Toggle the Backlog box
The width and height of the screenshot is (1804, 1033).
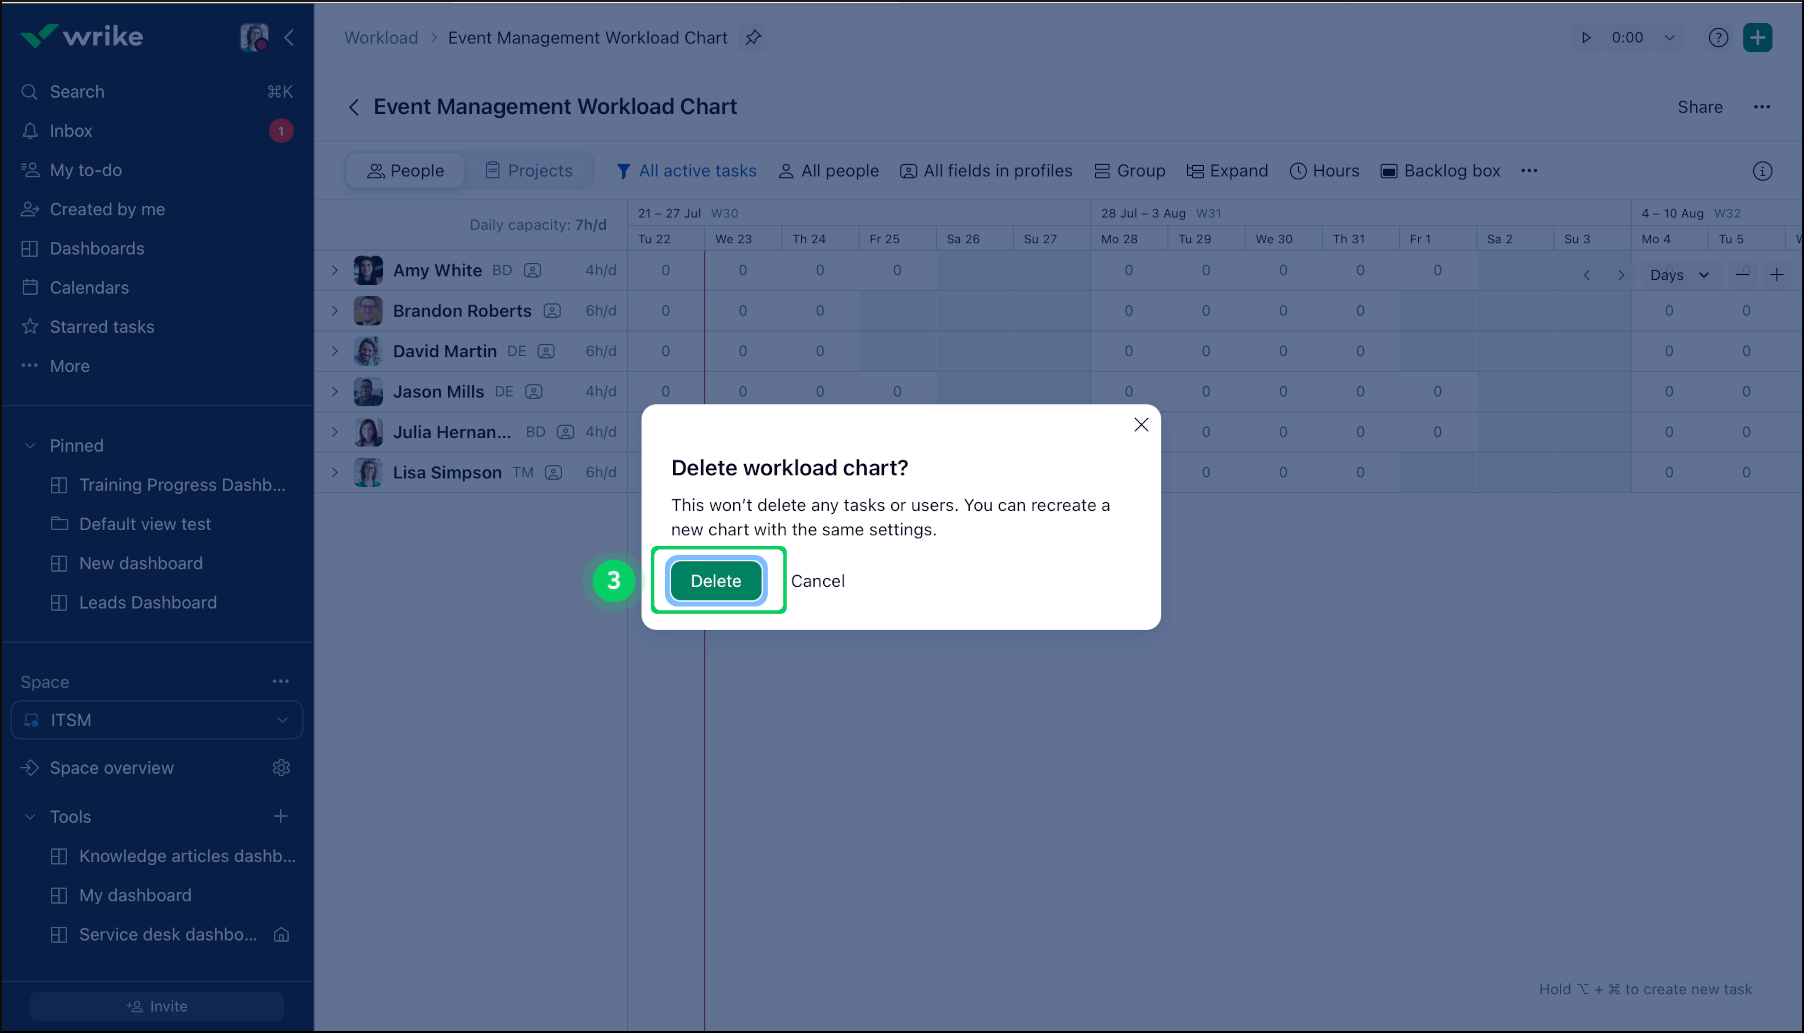click(1440, 171)
